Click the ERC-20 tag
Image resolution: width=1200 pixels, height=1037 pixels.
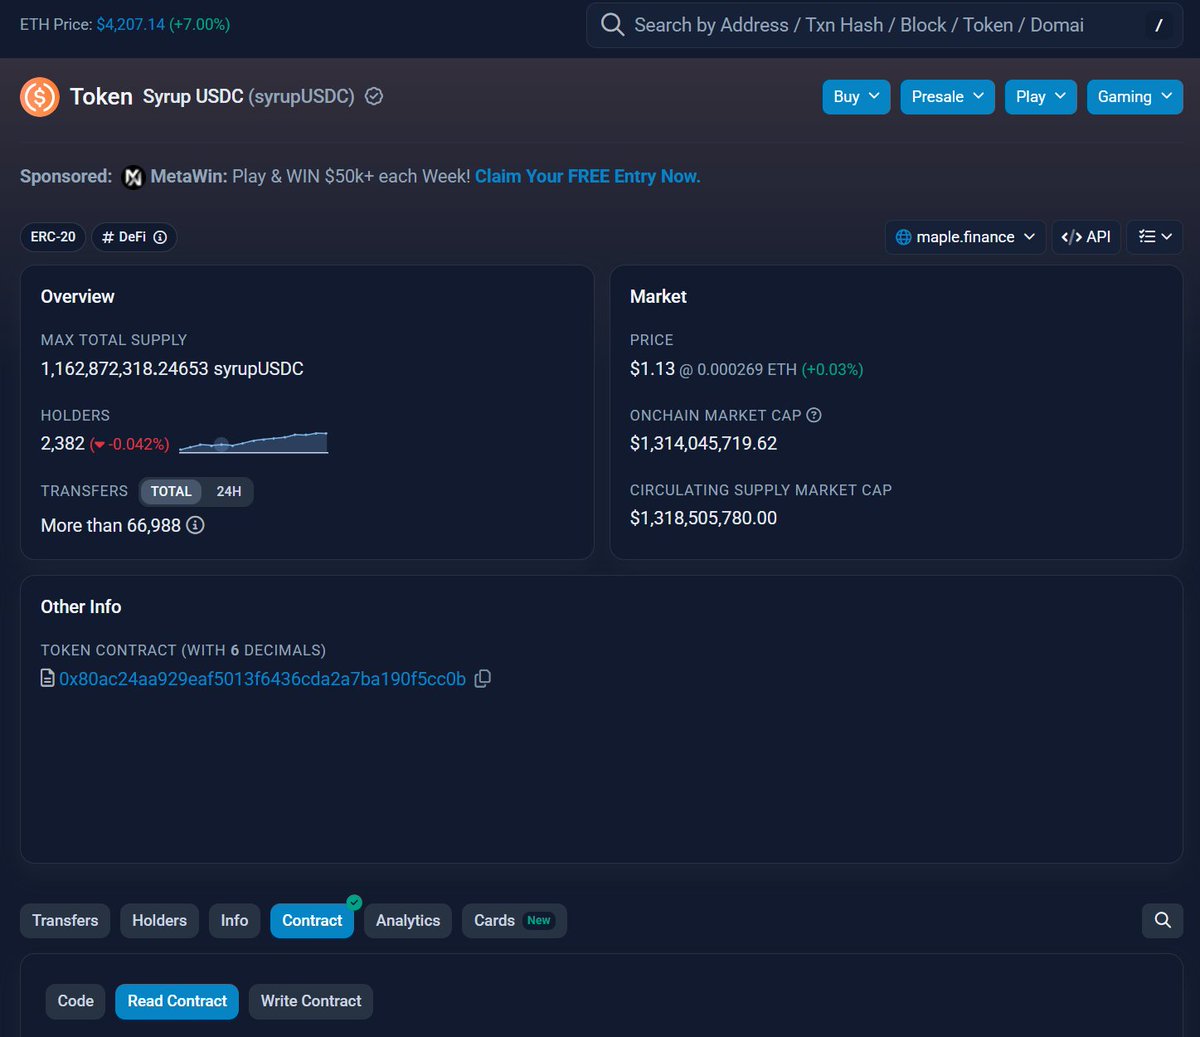[53, 237]
